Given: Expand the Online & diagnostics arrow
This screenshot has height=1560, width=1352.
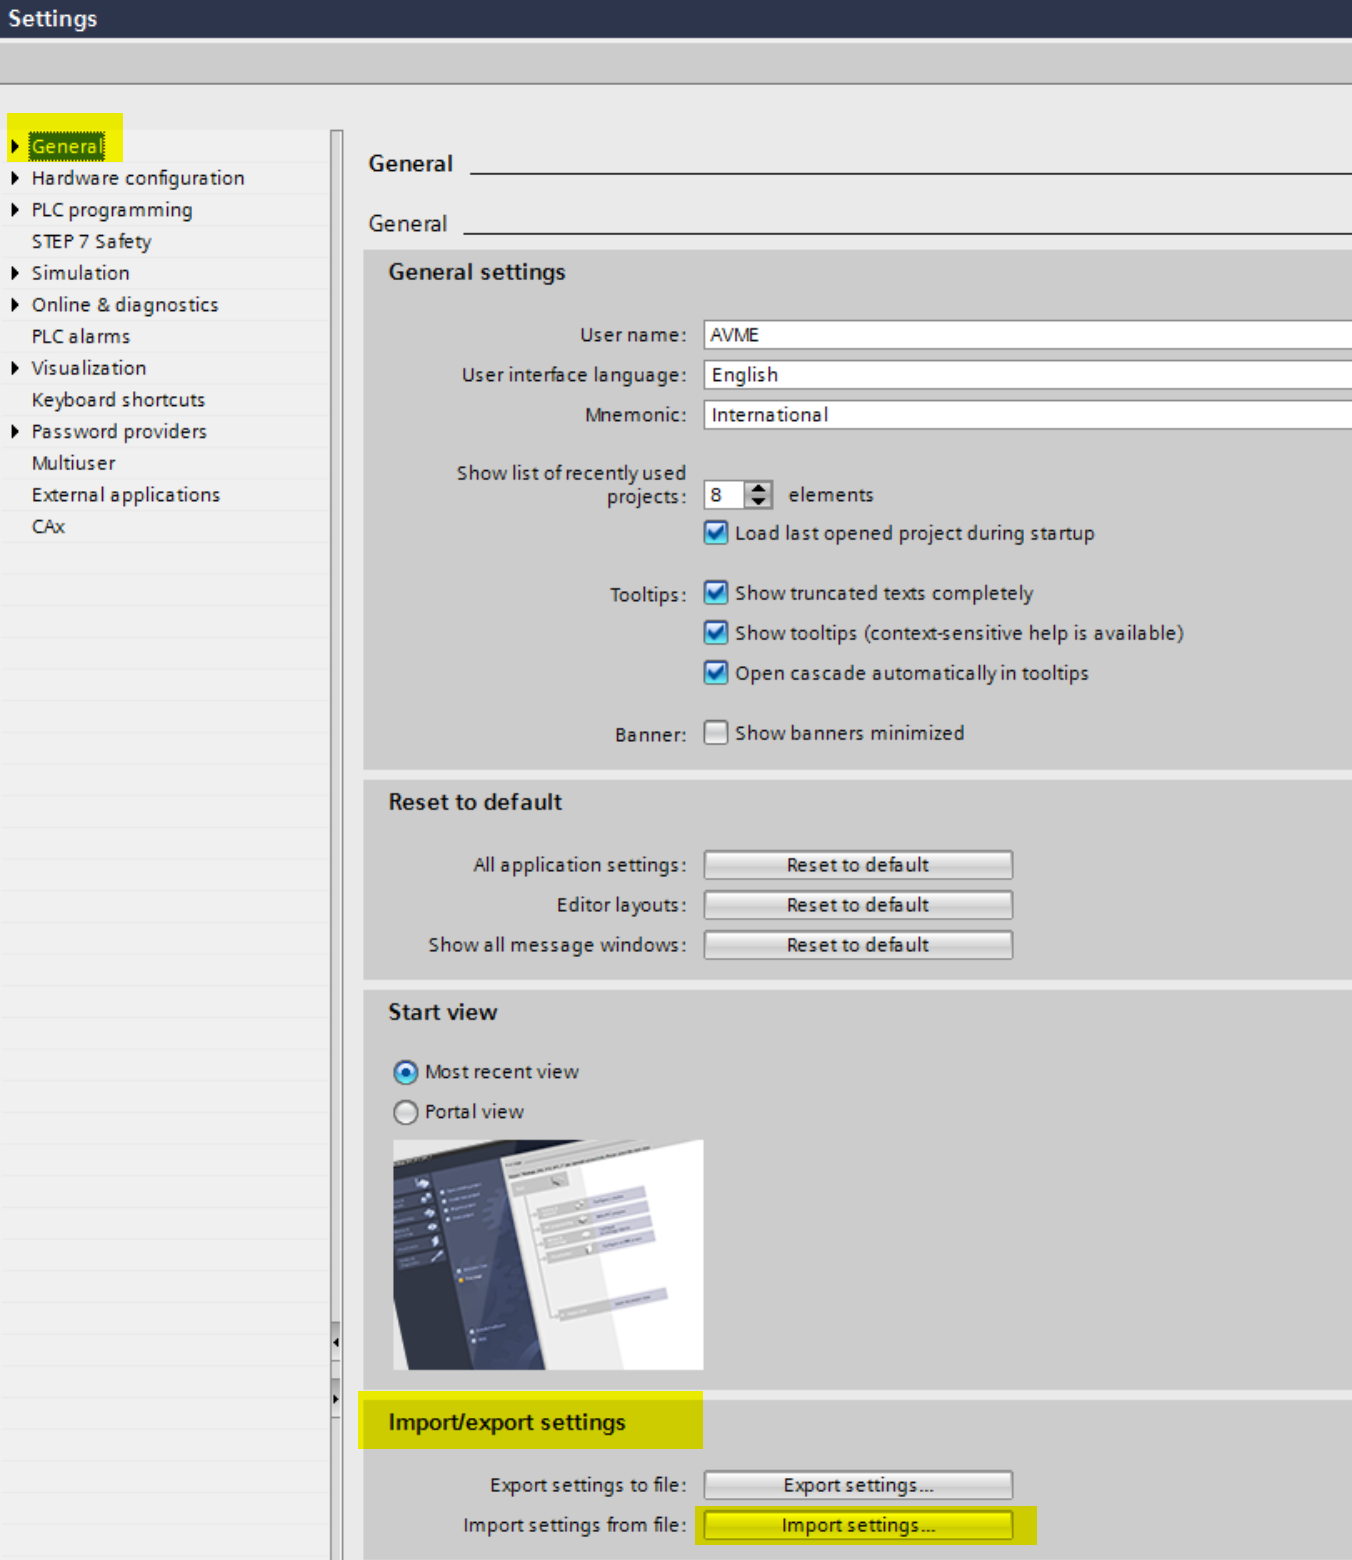Looking at the screenshot, I should (x=15, y=305).
